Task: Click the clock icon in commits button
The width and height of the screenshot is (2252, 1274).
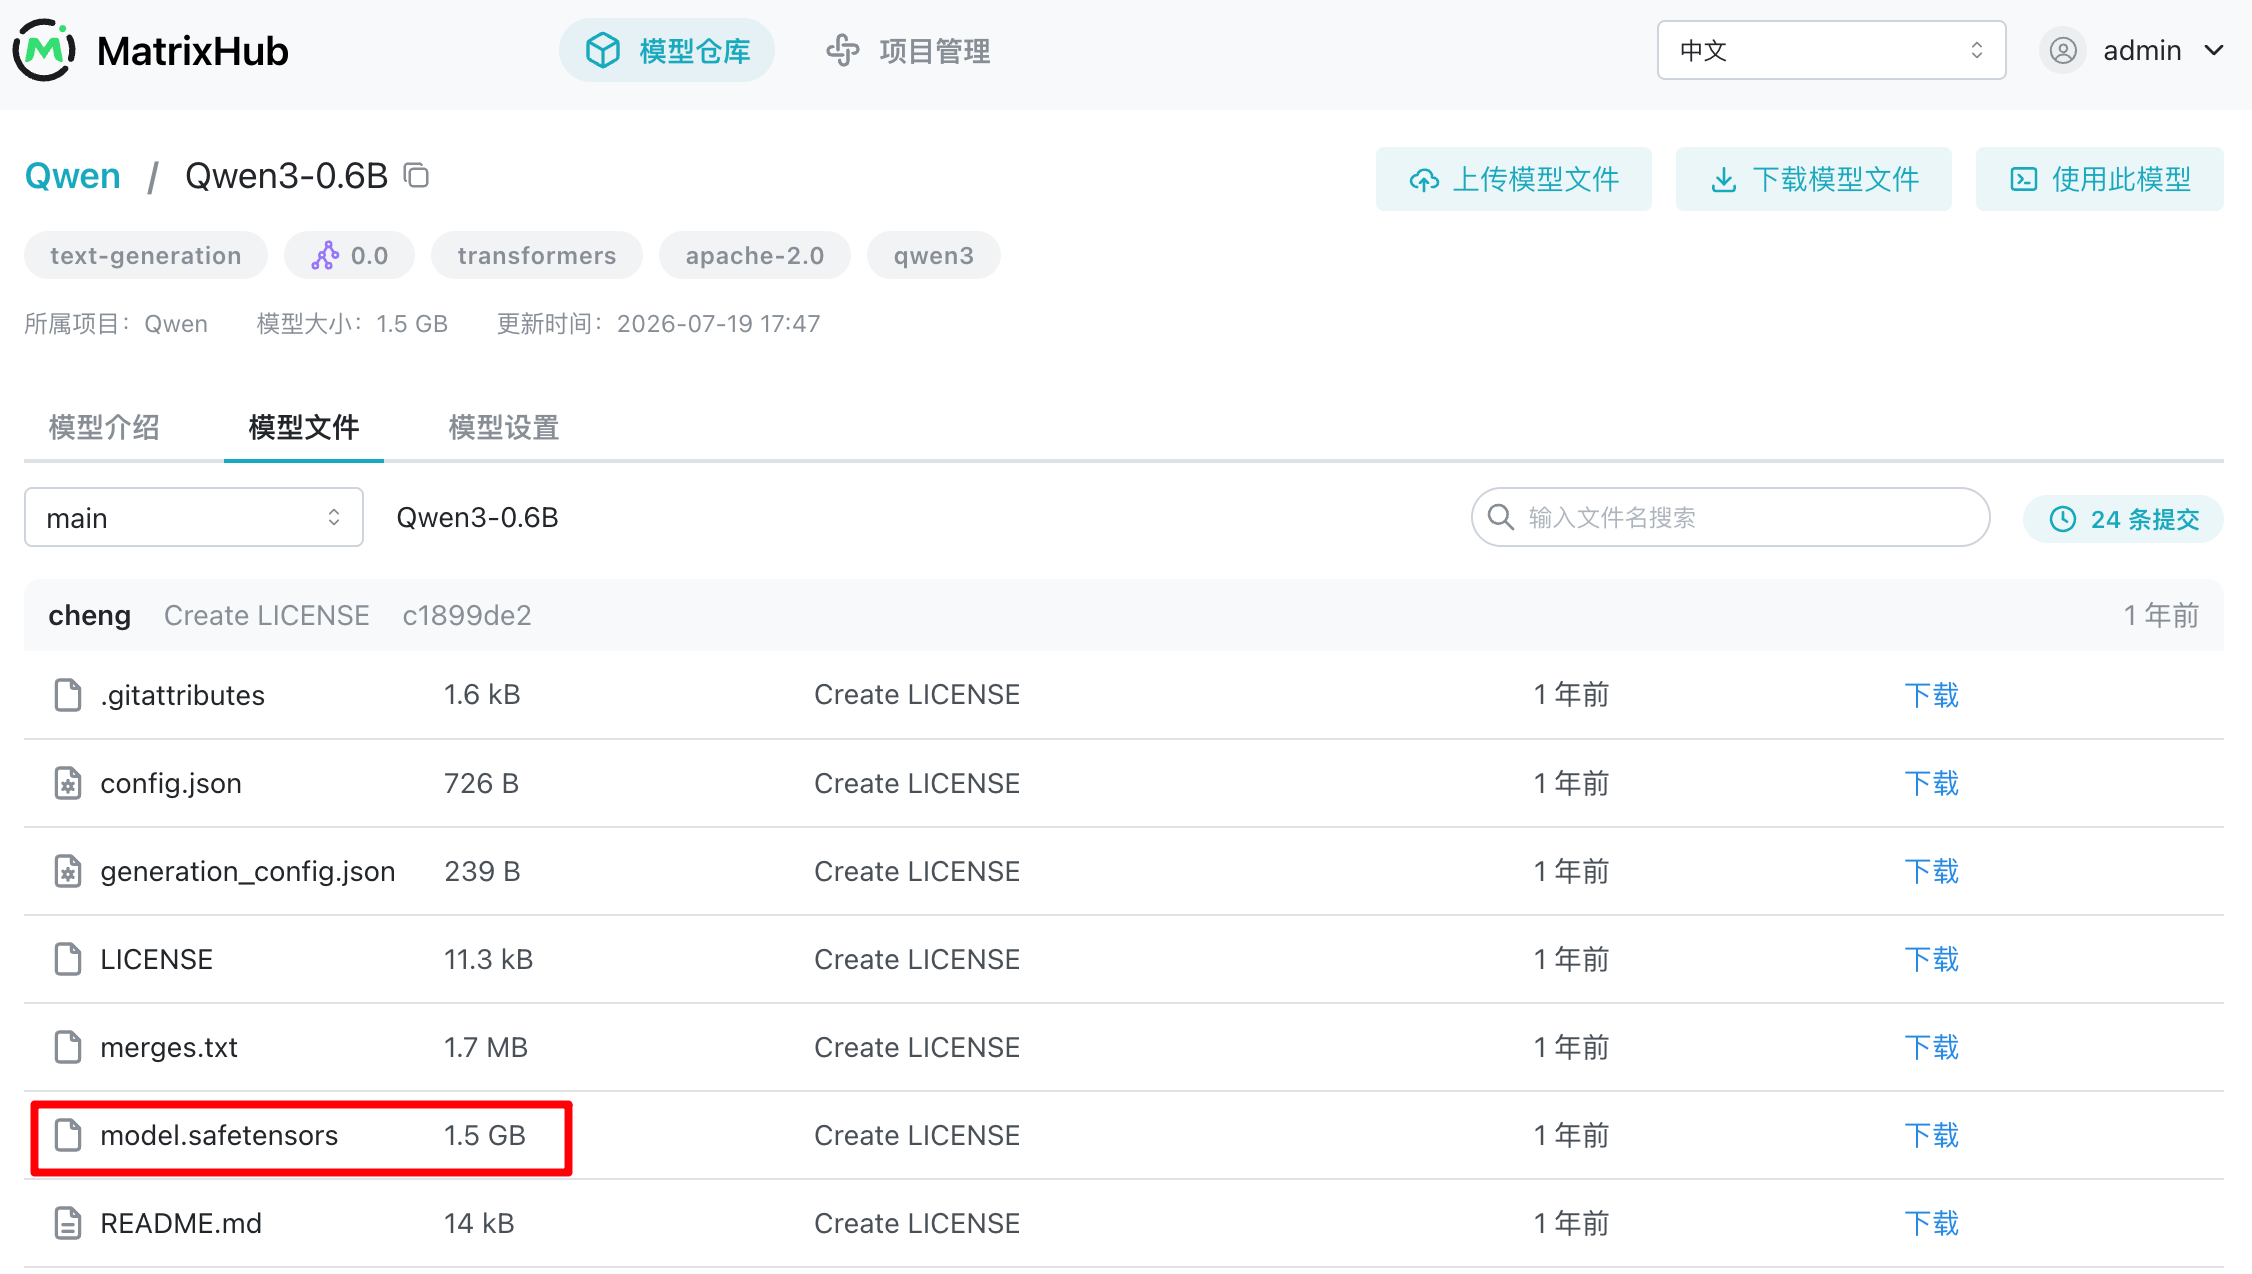Action: point(2062,519)
